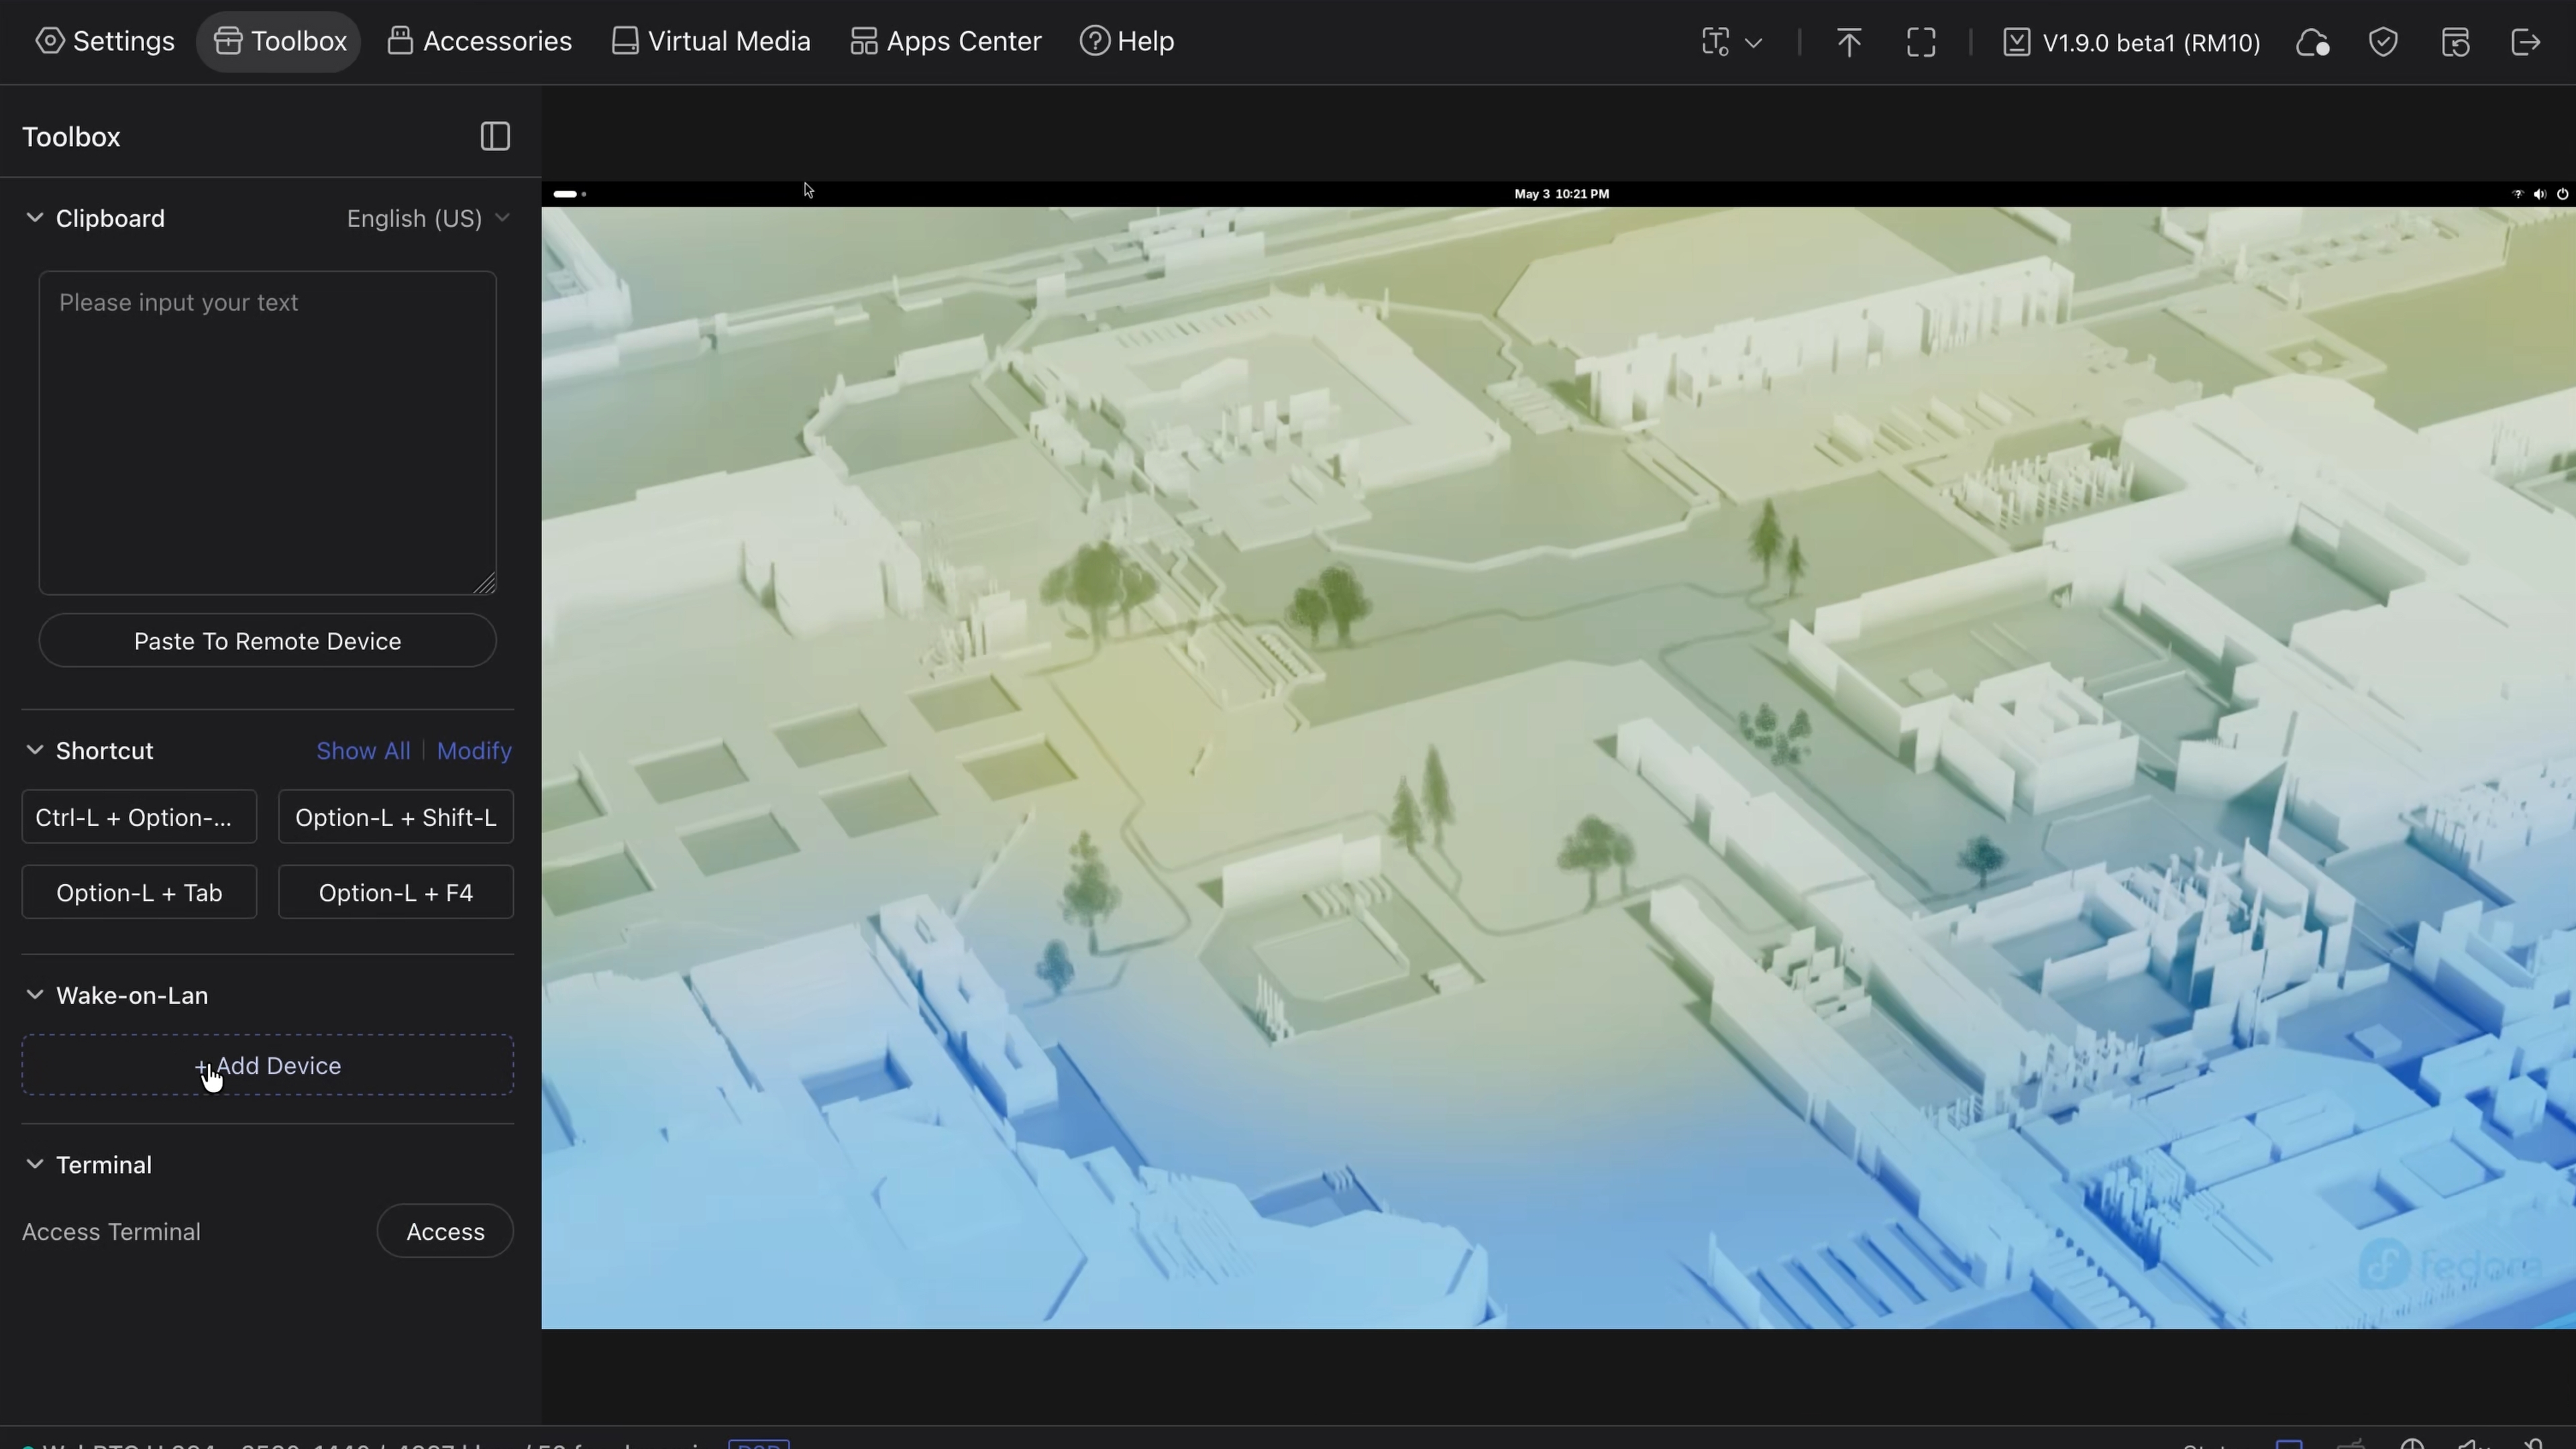
Task: Click the Modify shortcuts link
Action: point(474,750)
